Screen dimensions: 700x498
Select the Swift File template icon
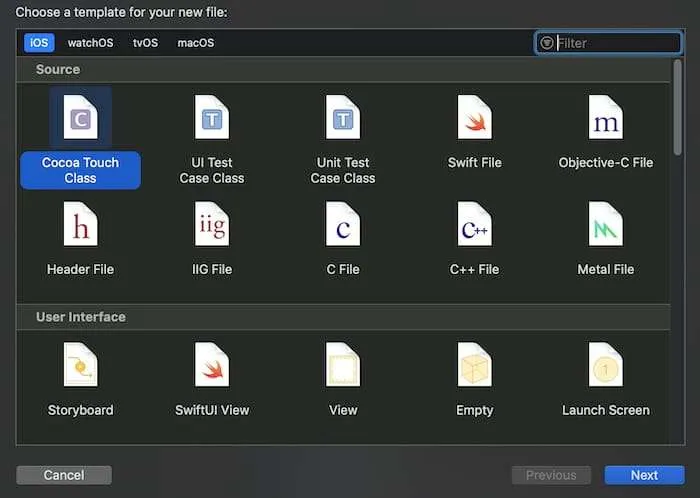[475, 117]
